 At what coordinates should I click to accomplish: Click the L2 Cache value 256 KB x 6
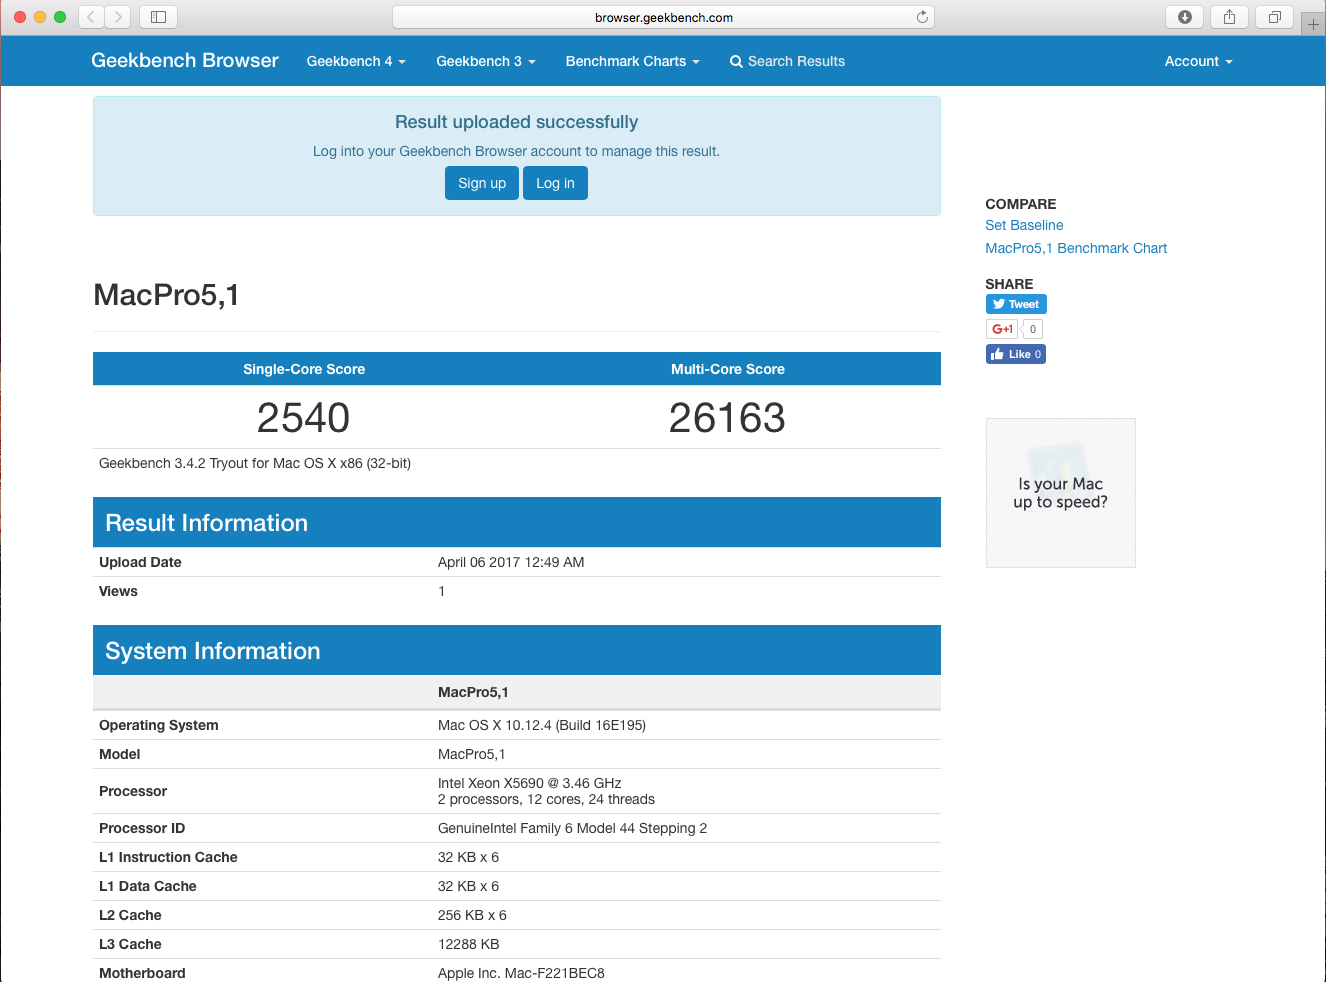[472, 915]
